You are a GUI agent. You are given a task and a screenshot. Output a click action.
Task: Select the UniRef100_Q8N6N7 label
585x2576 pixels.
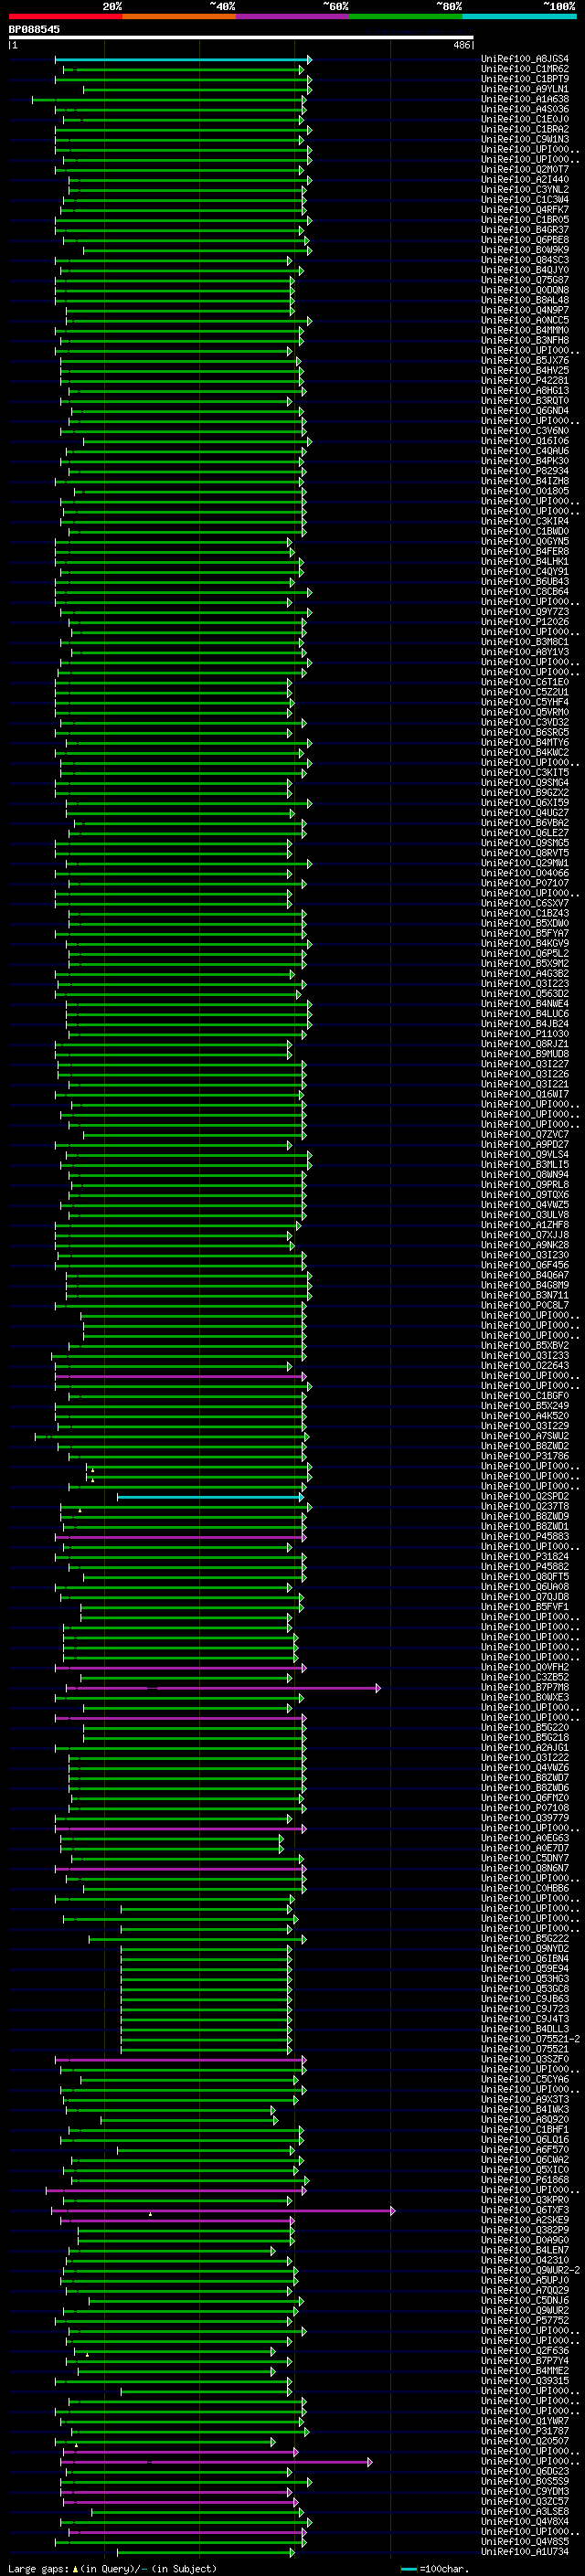point(524,1869)
